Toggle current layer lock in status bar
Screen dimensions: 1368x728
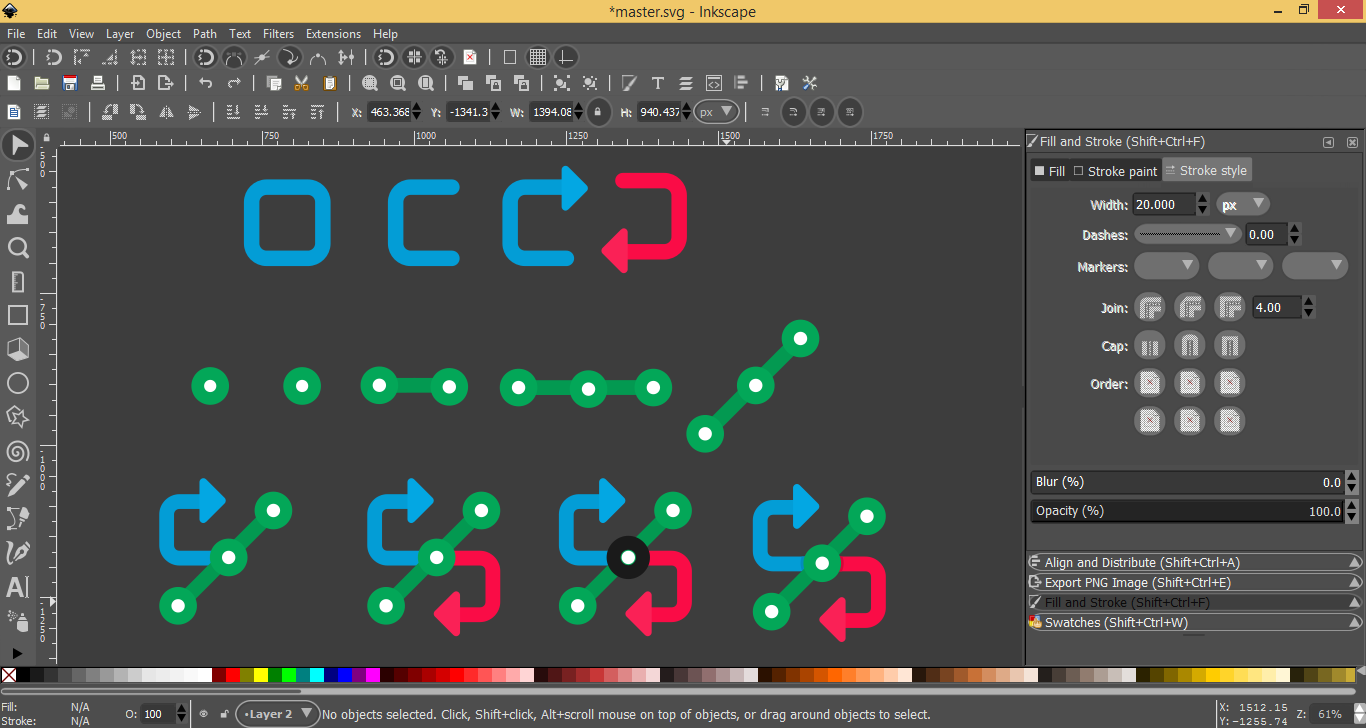223,714
